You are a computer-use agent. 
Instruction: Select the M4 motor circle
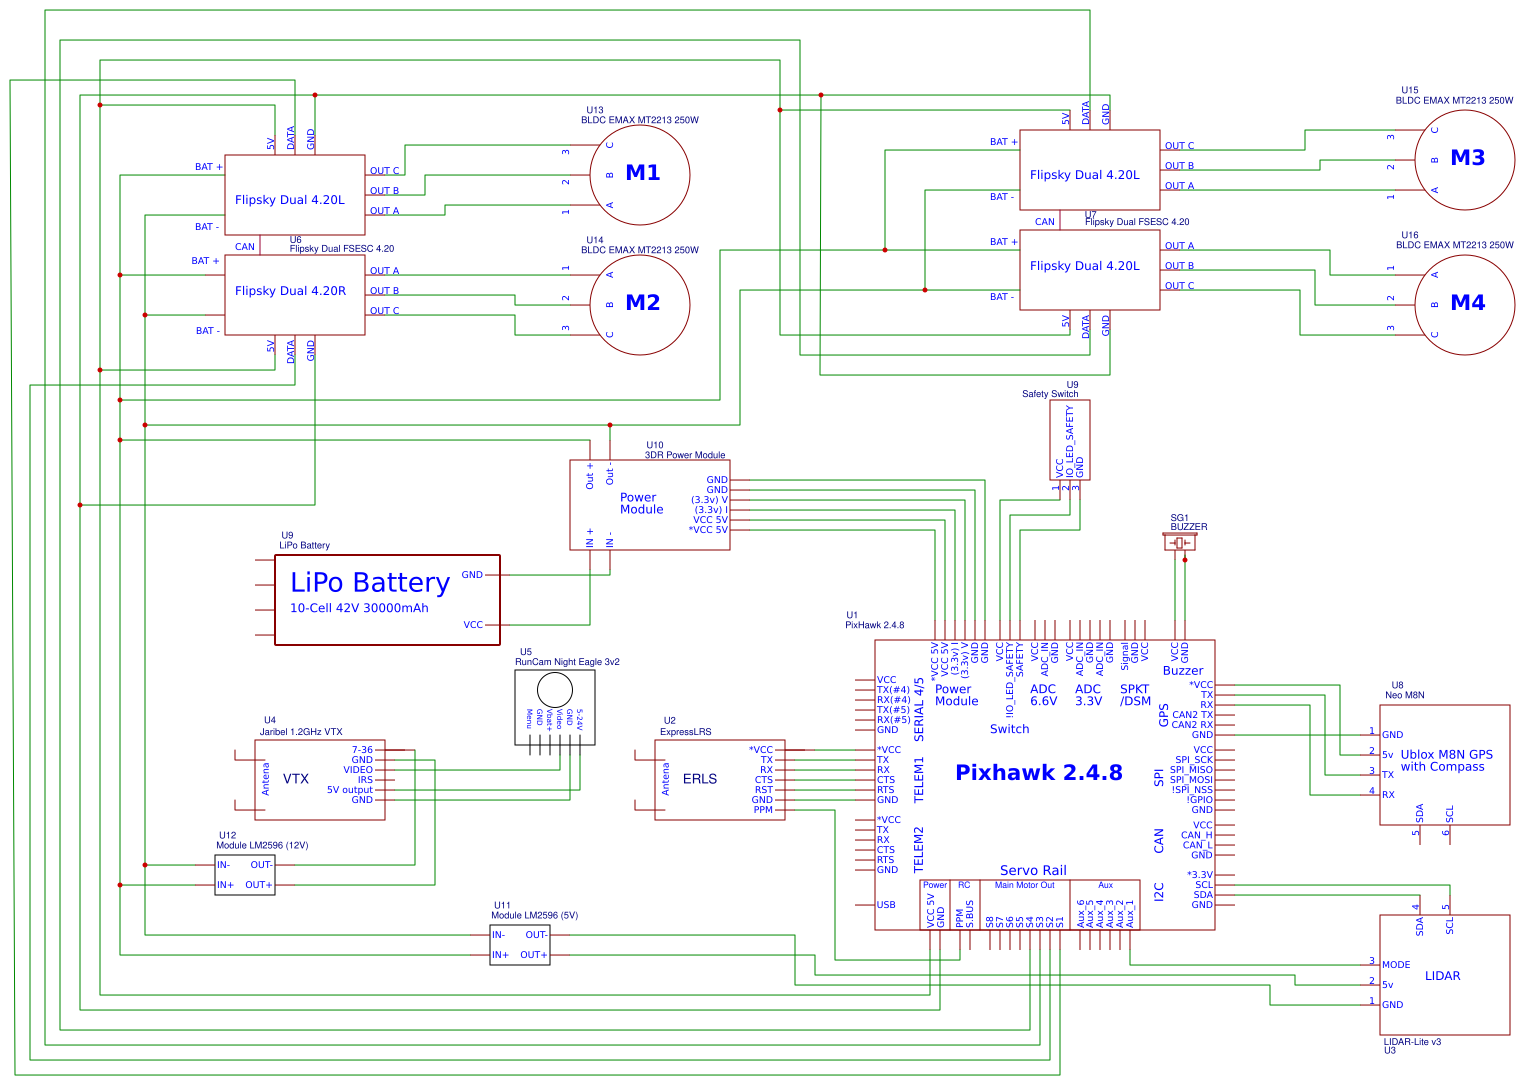[x=1464, y=304]
